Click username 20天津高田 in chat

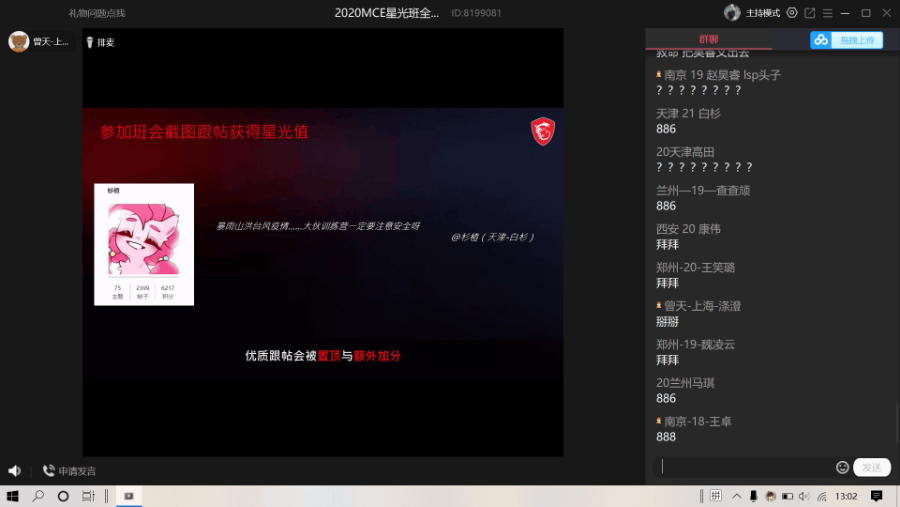(685, 152)
